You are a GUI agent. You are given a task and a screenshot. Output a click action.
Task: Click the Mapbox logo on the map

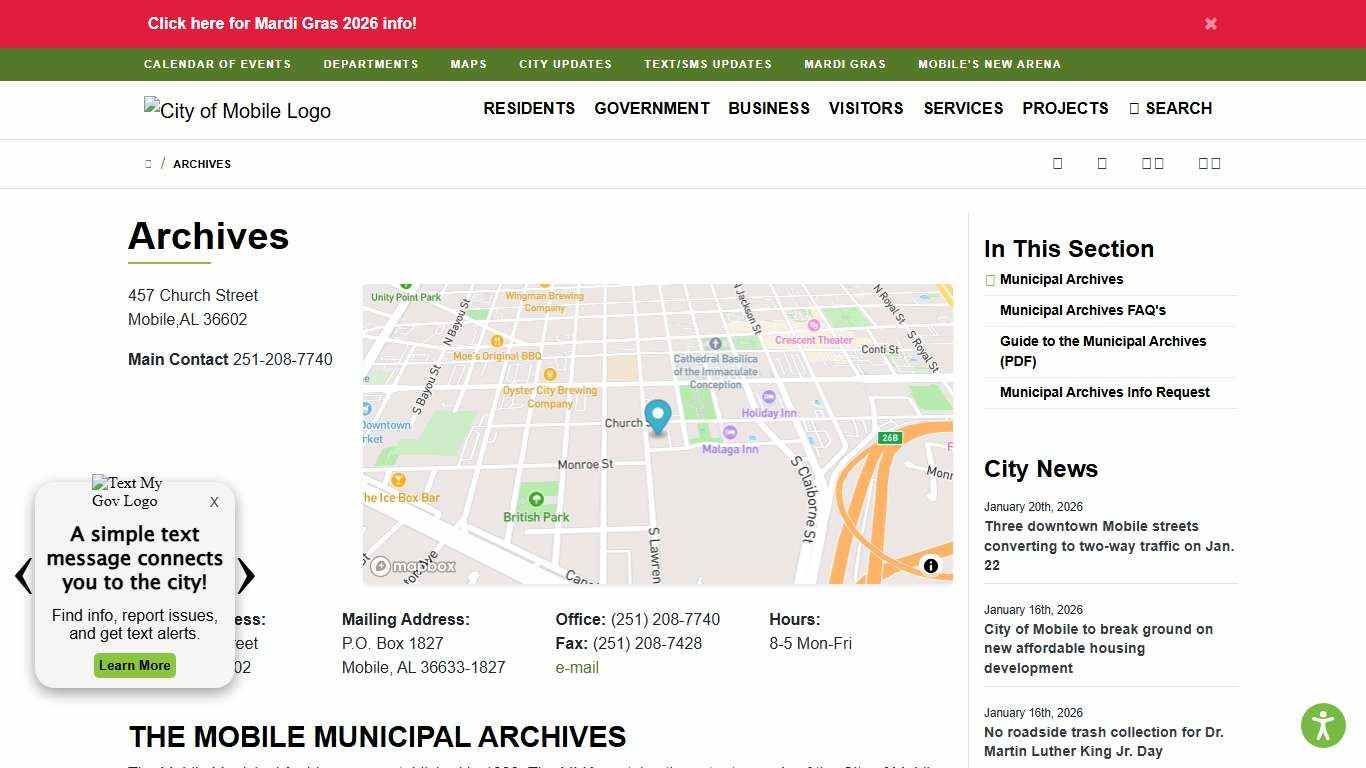pos(410,566)
